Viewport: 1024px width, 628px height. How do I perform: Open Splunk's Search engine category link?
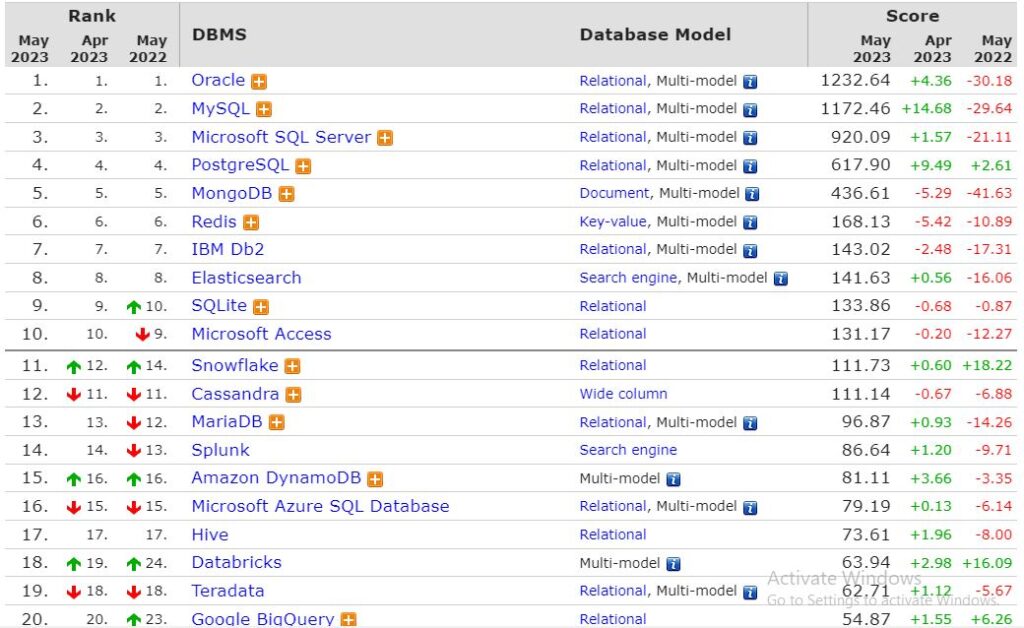point(628,450)
